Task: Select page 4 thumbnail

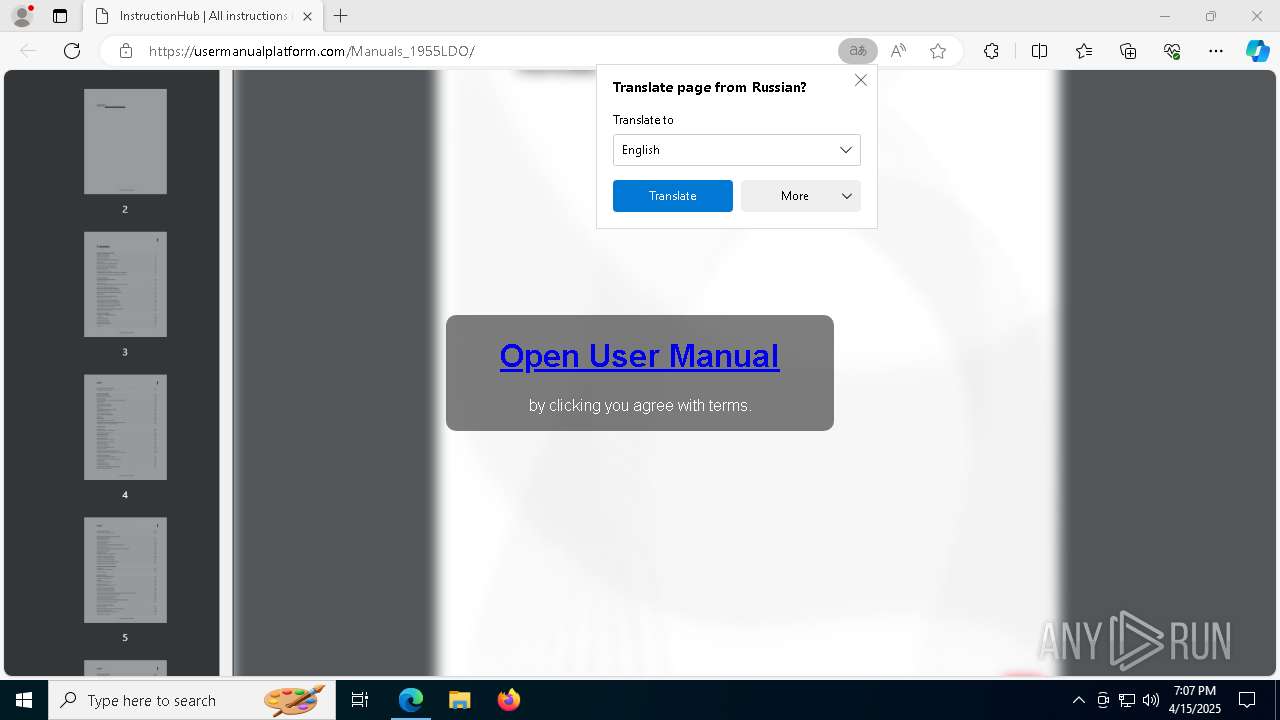Action: pyautogui.click(x=125, y=427)
